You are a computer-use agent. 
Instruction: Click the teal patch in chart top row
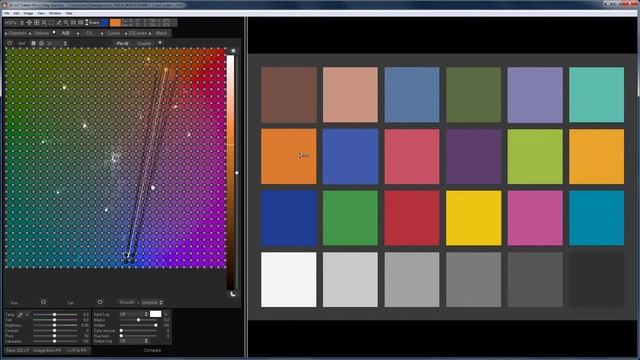point(597,95)
